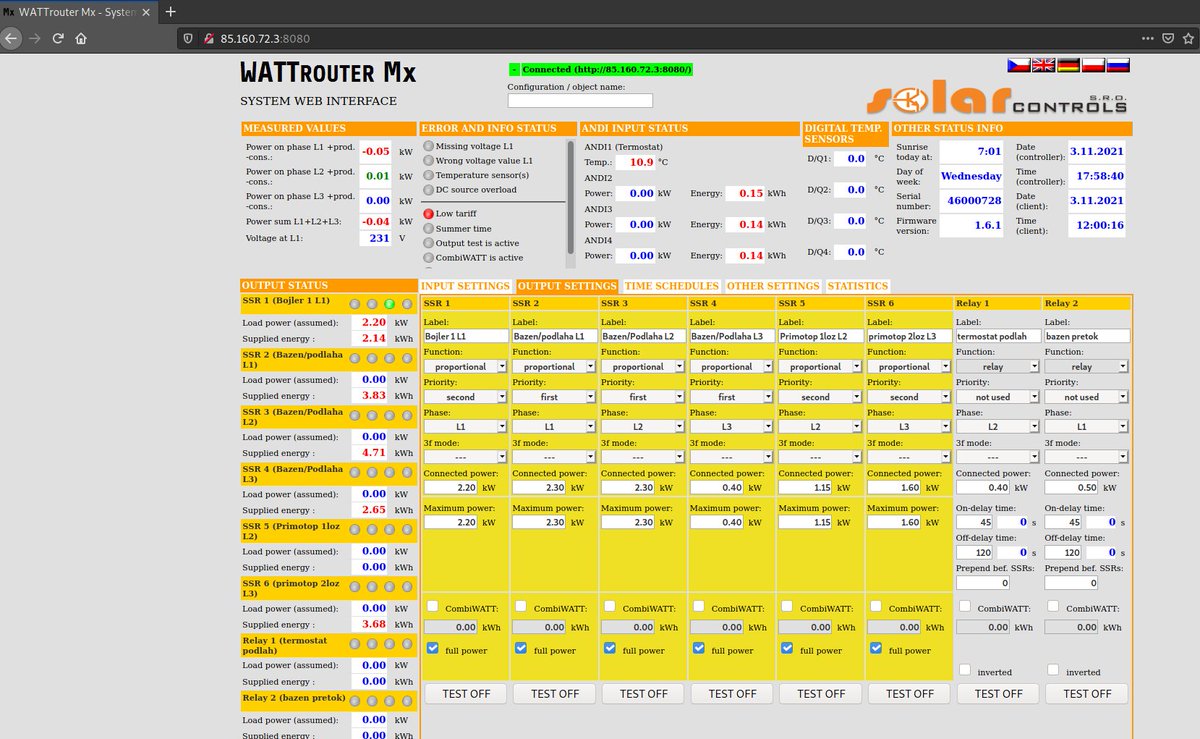Click the Output test is active indicator
Image resolution: width=1200 pixels, height=739 pixels.
click(428, 242)
